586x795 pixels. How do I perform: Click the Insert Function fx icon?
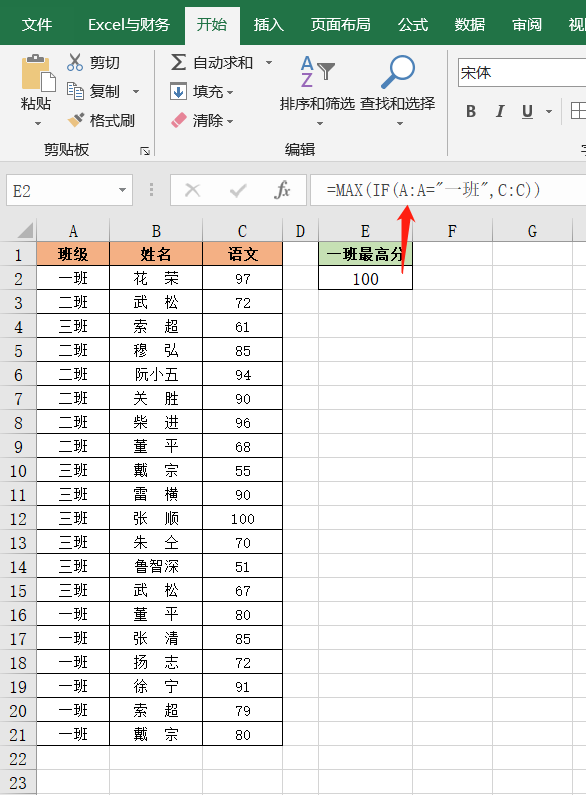[x=282, y=191]
